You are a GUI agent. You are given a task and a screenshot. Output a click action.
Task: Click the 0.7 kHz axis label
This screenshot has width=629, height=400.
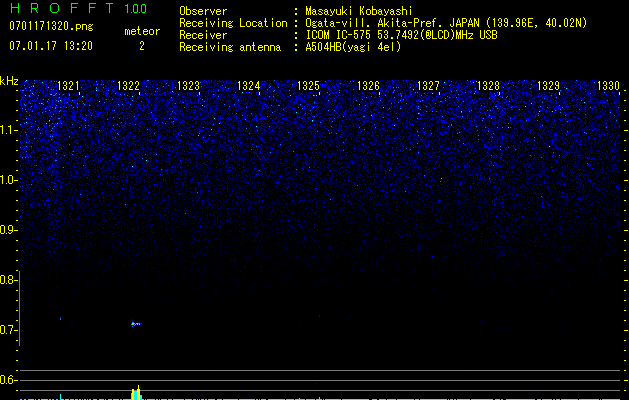tap(8, 330)
